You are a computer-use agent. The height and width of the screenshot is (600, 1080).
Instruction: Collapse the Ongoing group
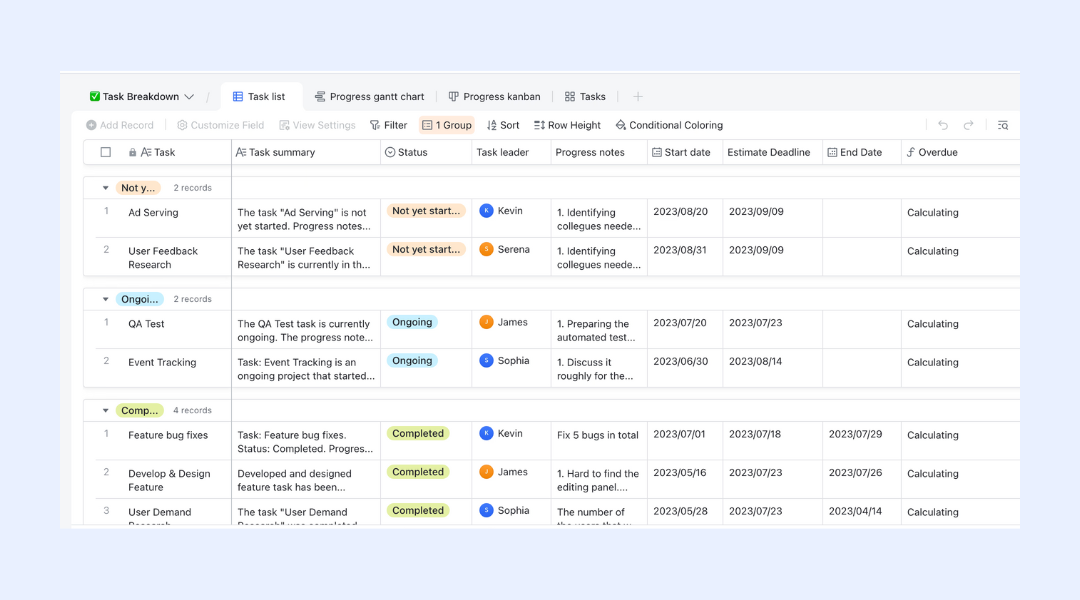click(105, 300)
